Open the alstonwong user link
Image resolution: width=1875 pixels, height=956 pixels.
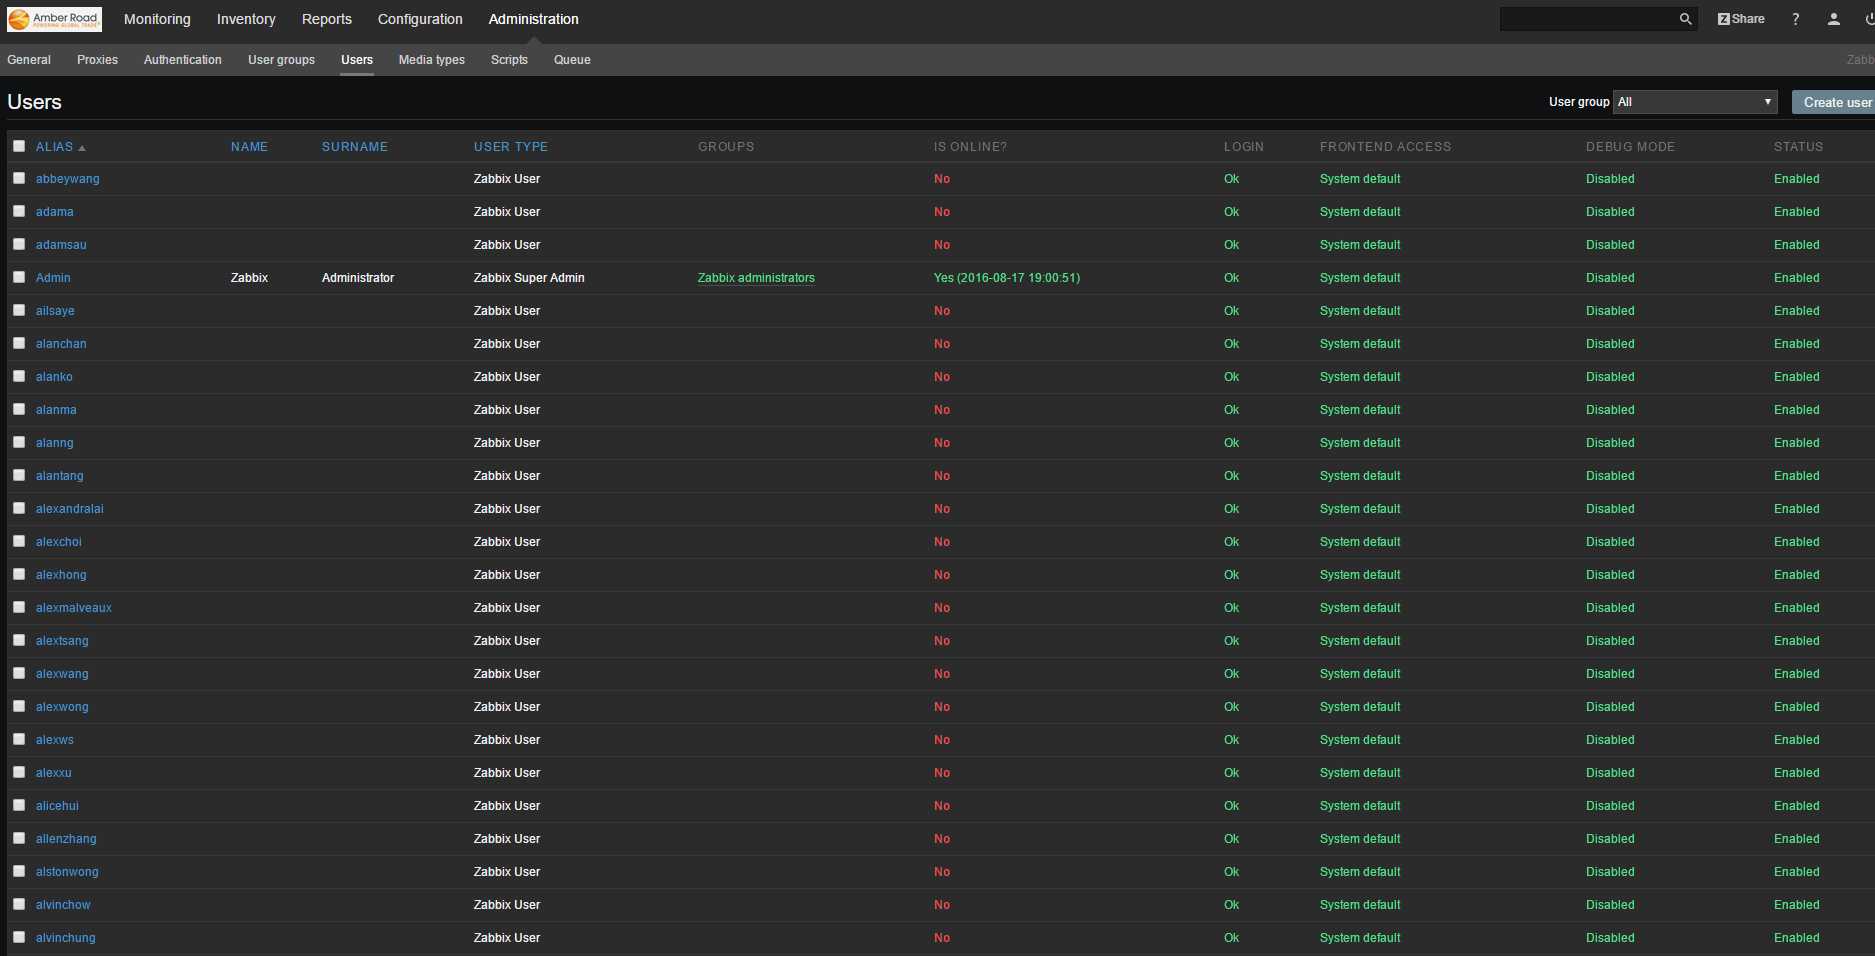(x=67, y=872)
